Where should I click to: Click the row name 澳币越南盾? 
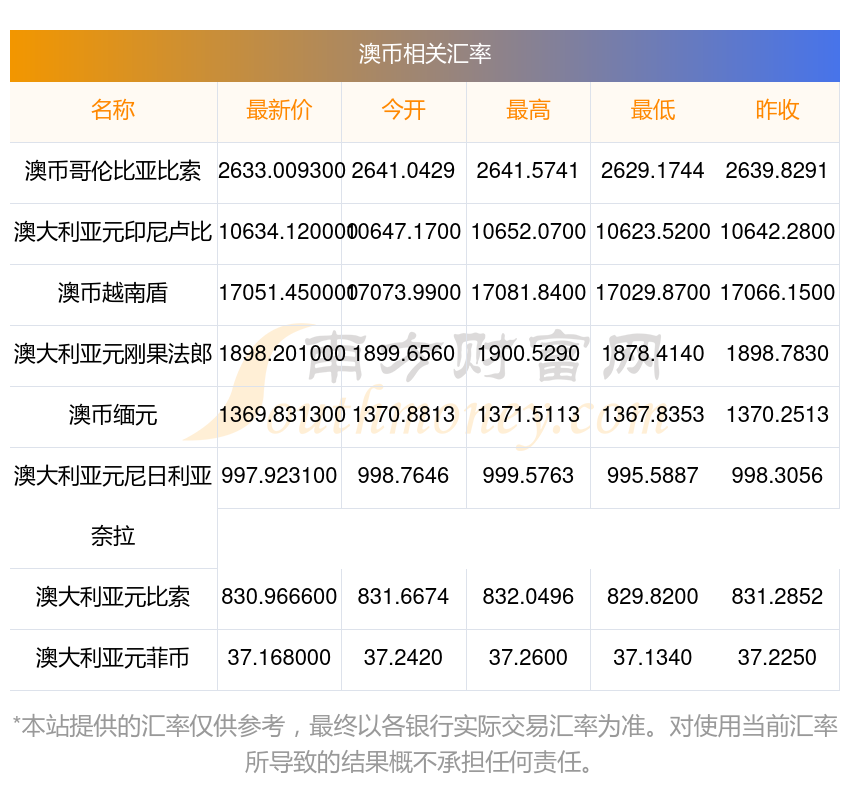coord(113,293)
